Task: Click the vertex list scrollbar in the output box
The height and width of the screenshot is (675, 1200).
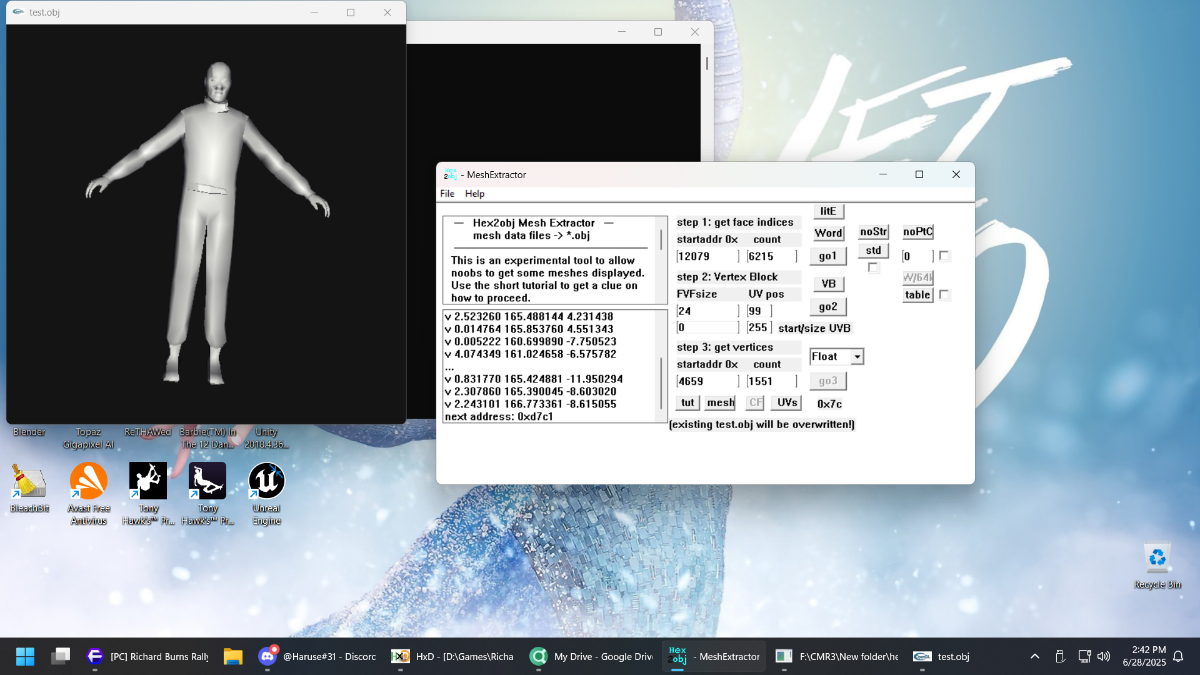Action: (x=661, y=365)
